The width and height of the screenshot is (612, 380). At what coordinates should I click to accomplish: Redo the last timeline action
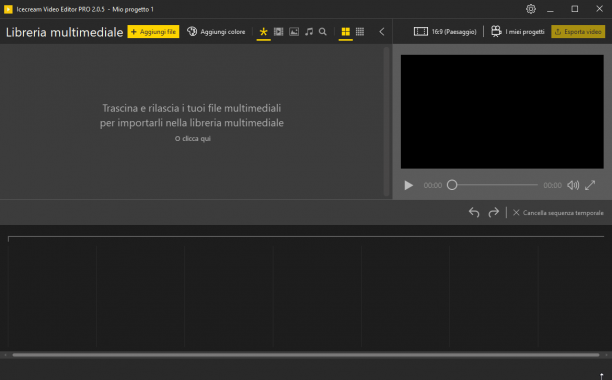pyautogui.click(x=493, y=213)
